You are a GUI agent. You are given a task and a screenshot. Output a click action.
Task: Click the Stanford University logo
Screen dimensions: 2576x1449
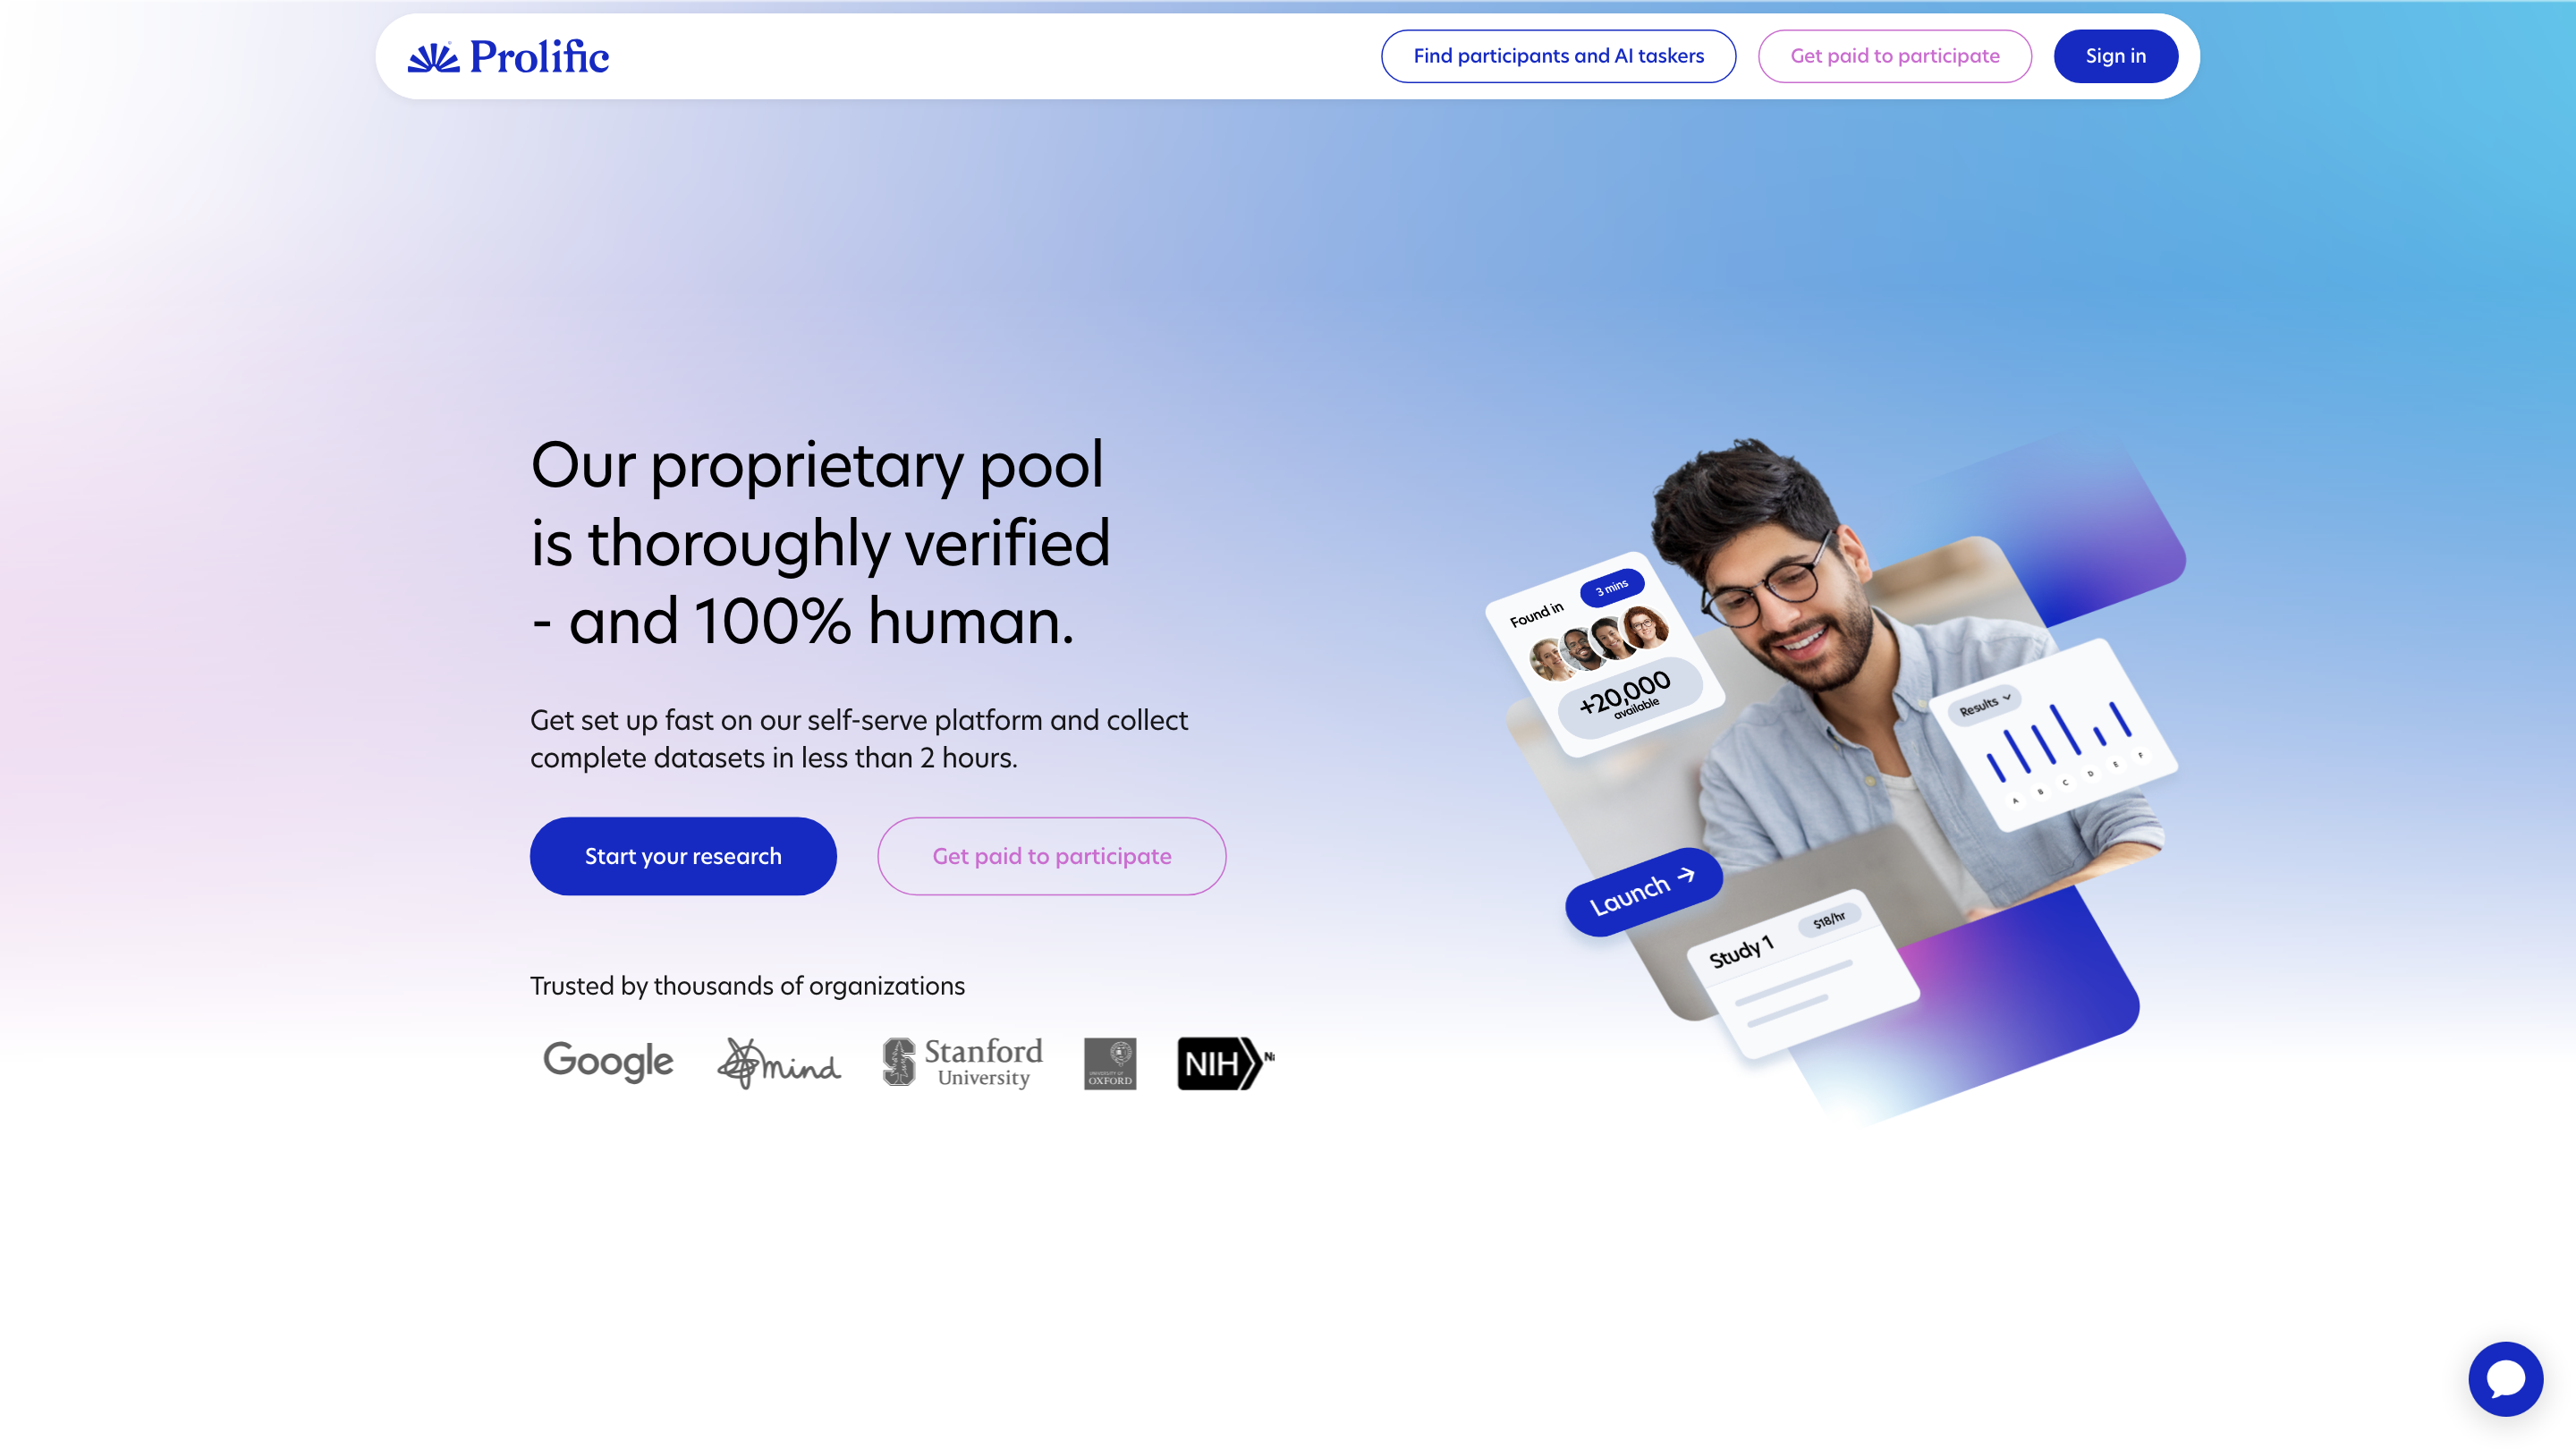[962, 1062]
